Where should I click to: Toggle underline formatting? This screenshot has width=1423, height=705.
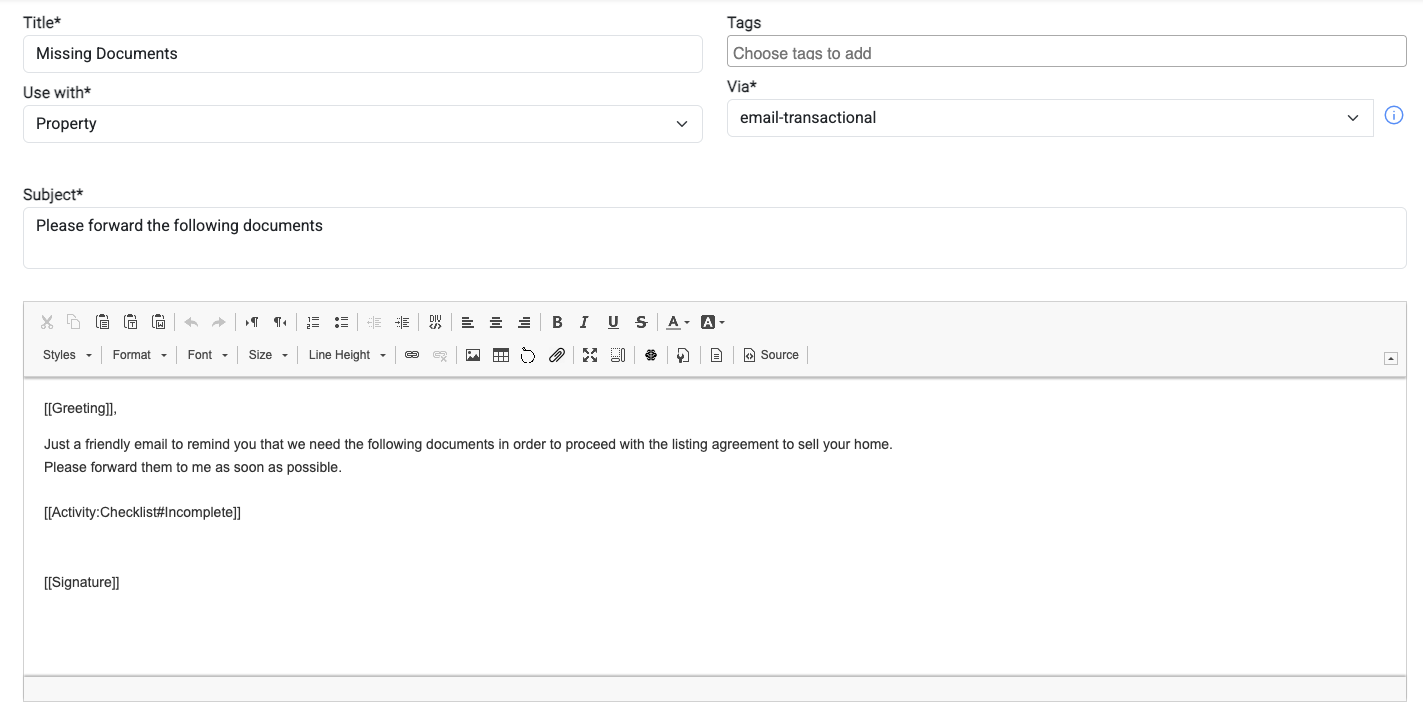(613, 322)
